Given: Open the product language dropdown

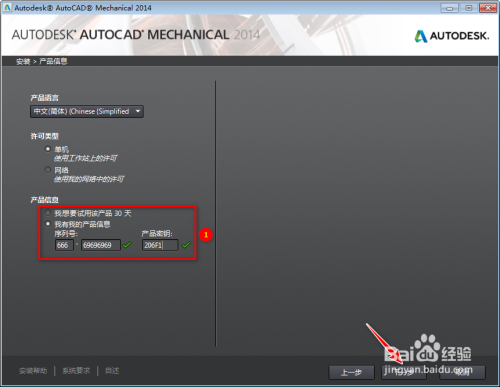Looking at the screenshot, I should (x=87, y=111).
